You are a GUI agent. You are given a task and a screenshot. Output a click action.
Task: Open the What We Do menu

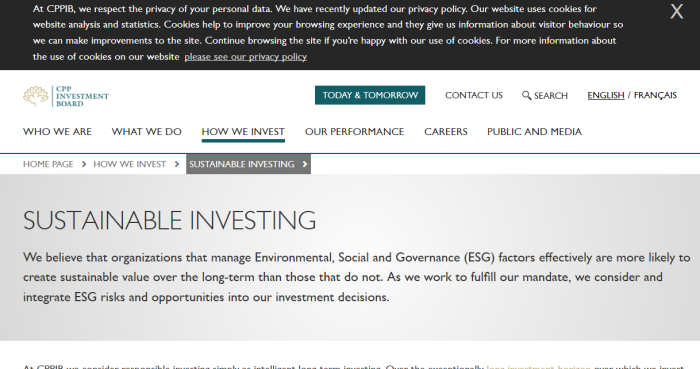146,132
